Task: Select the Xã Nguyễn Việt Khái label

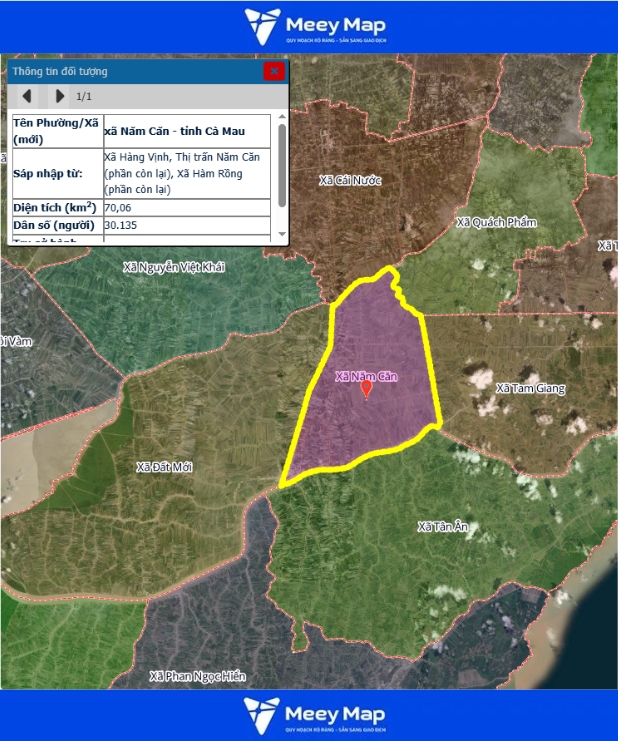Action: 174,267
